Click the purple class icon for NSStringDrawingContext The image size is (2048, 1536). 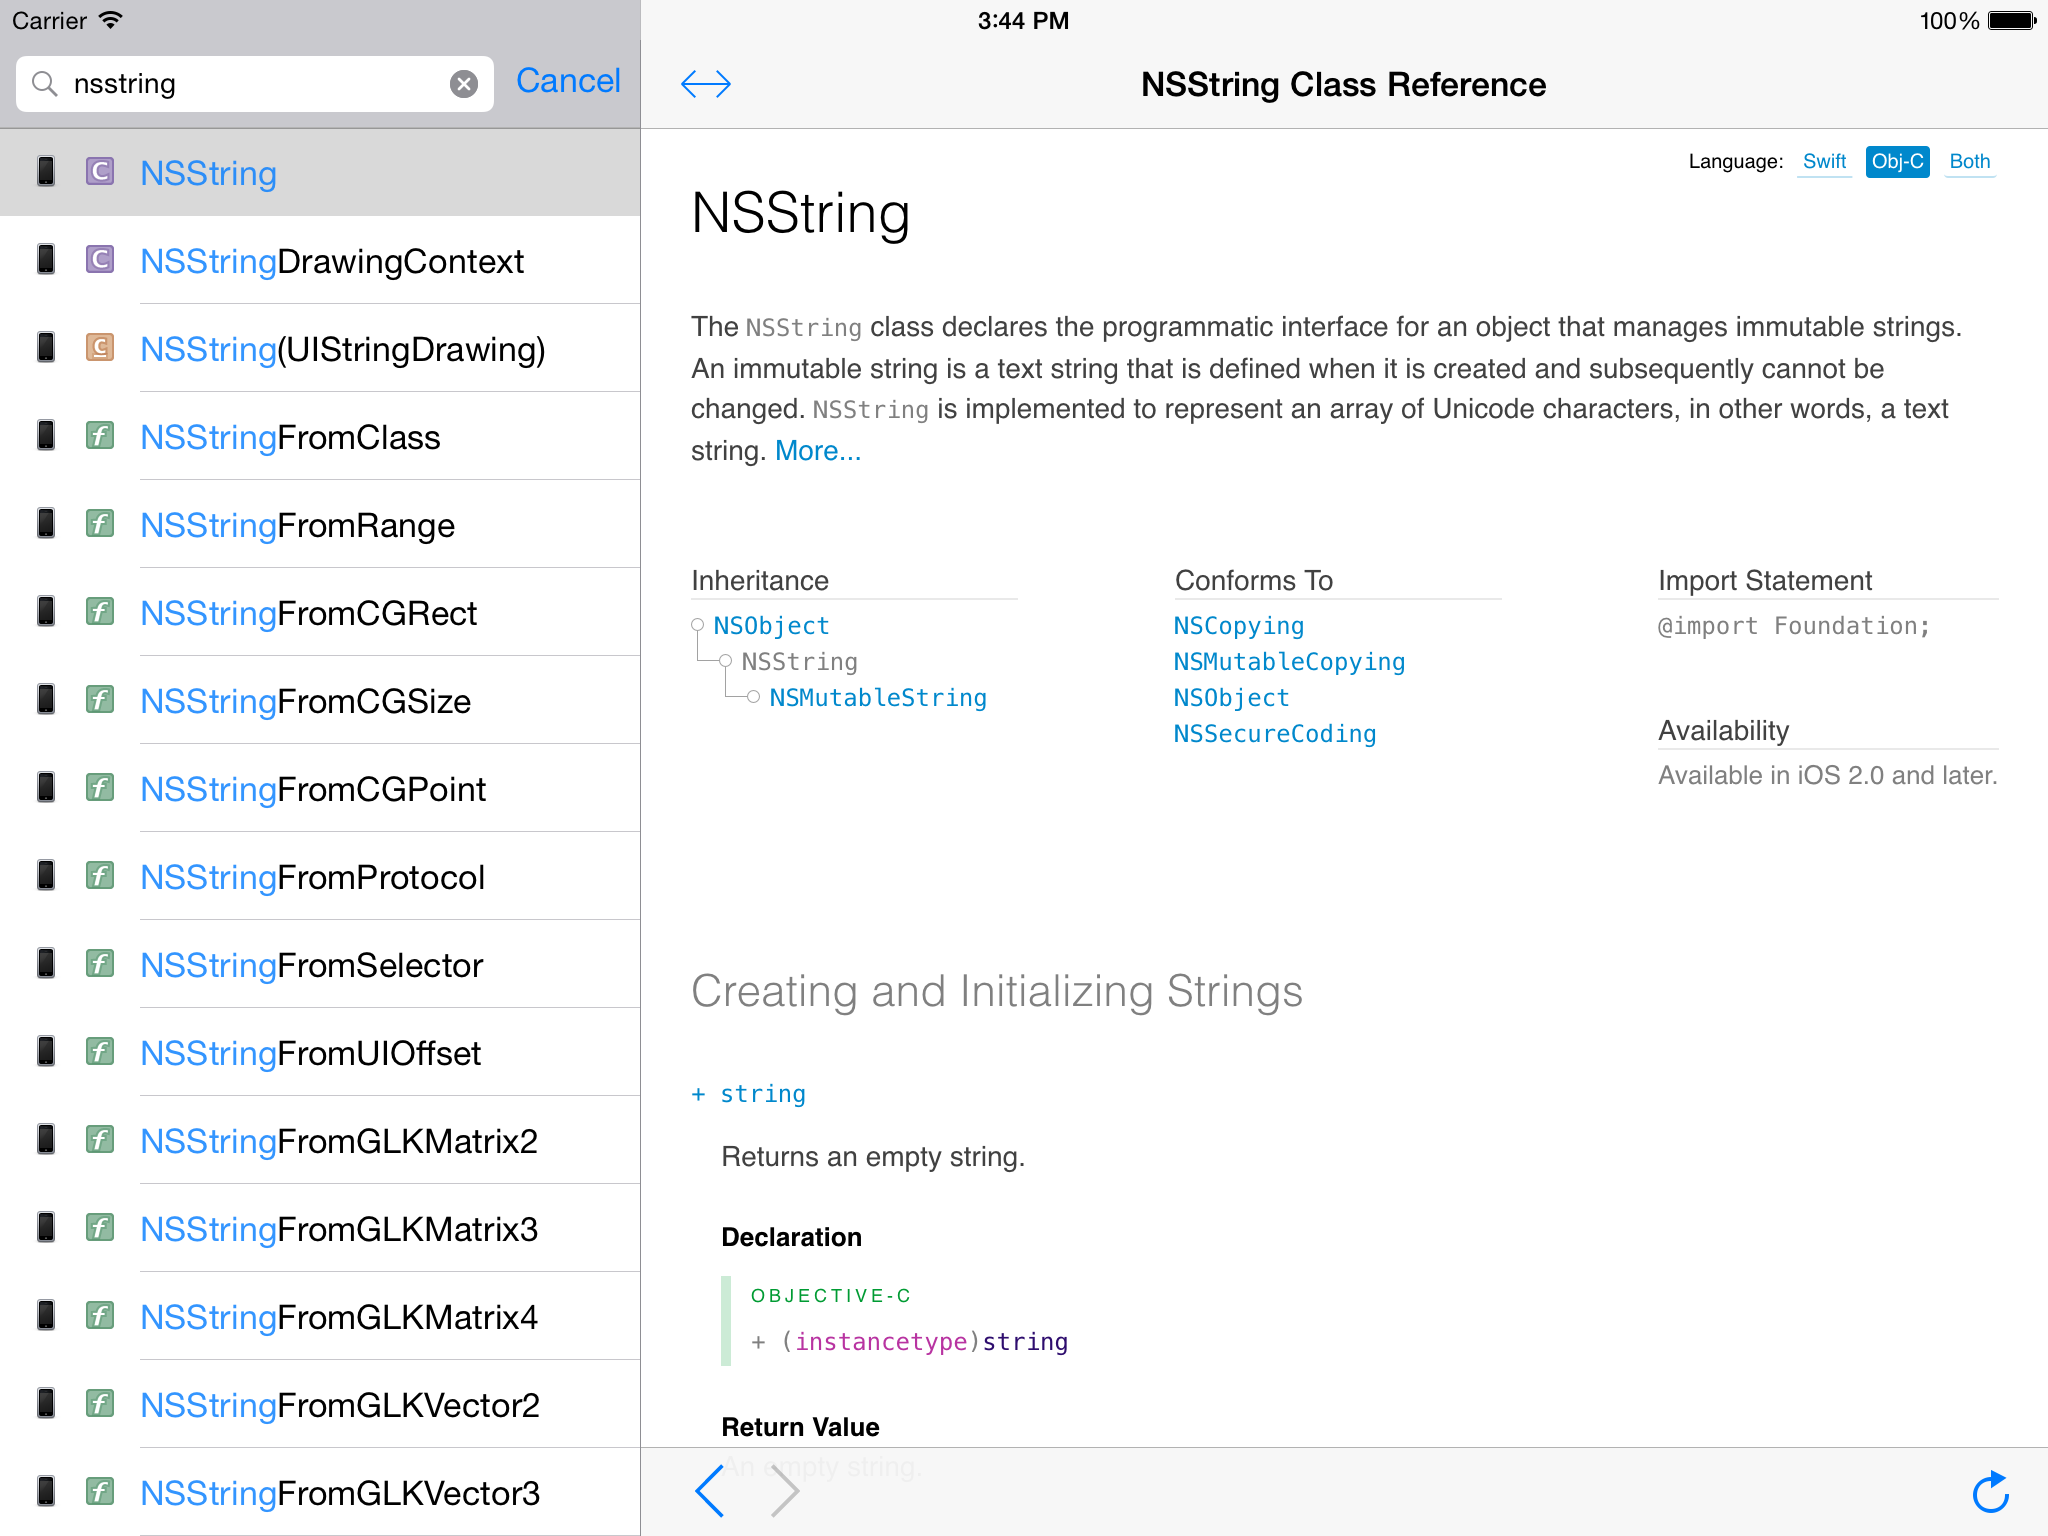[100, 260]
